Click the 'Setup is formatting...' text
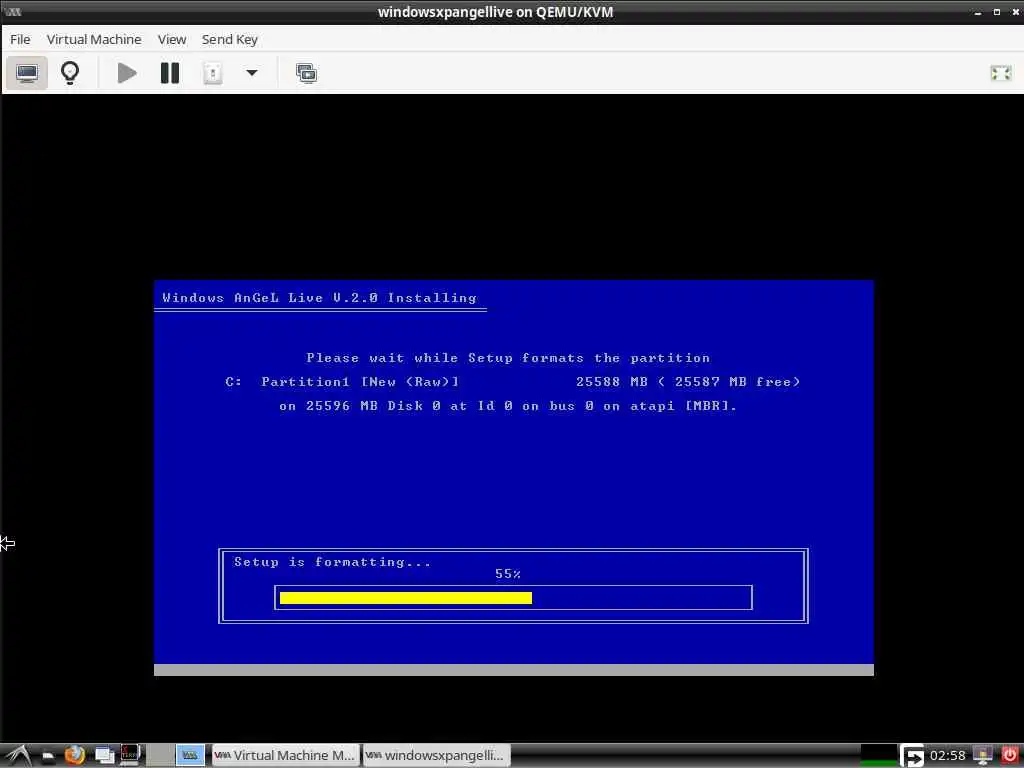The image size is (1024, 768). (x=332, y=562)
